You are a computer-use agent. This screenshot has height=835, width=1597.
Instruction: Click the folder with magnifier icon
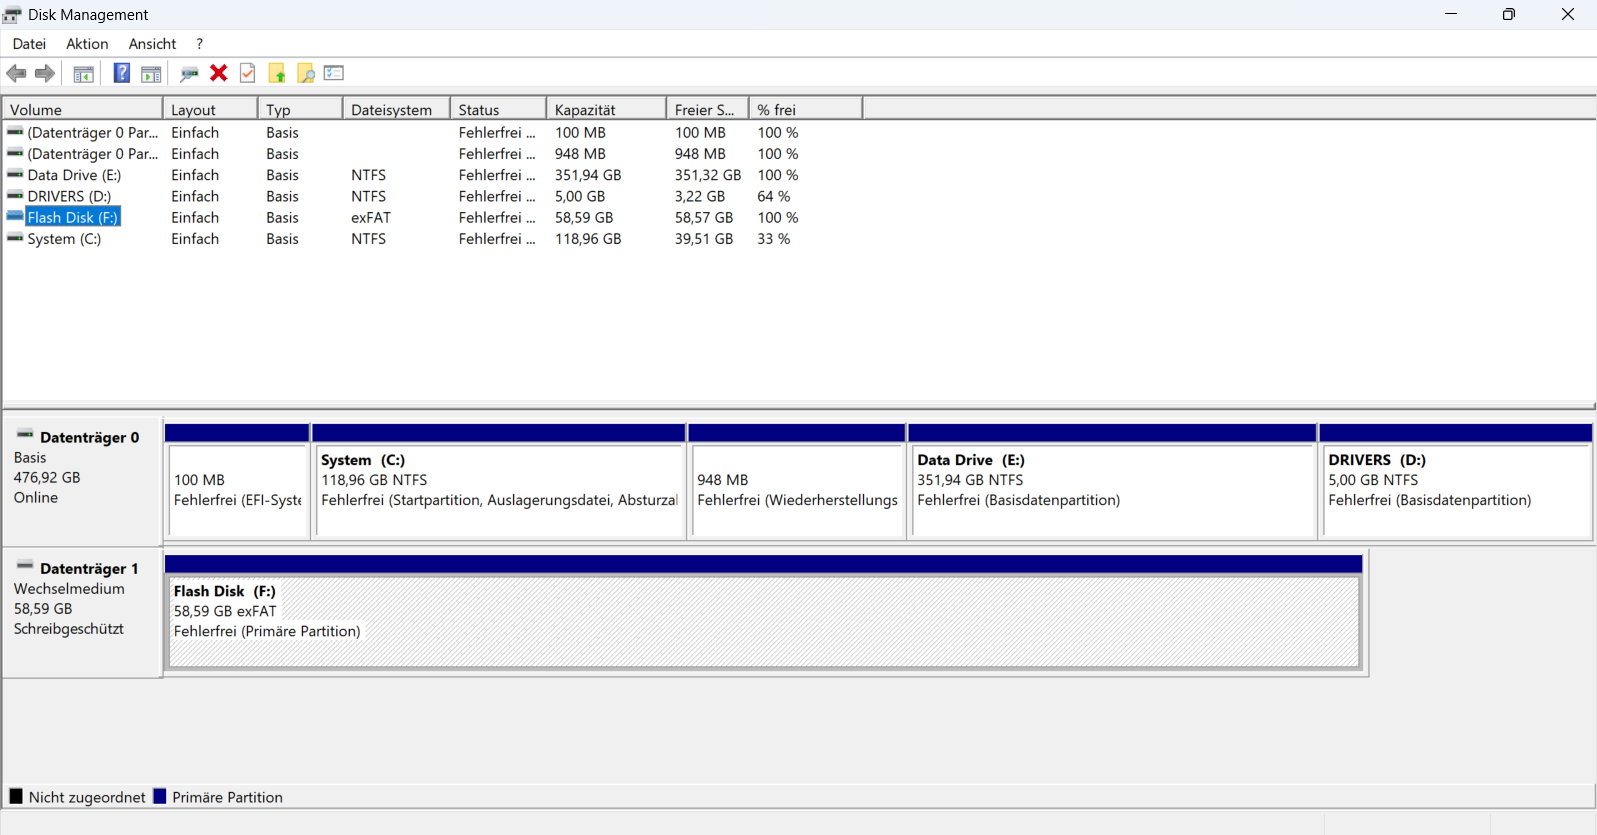[306, 73]
